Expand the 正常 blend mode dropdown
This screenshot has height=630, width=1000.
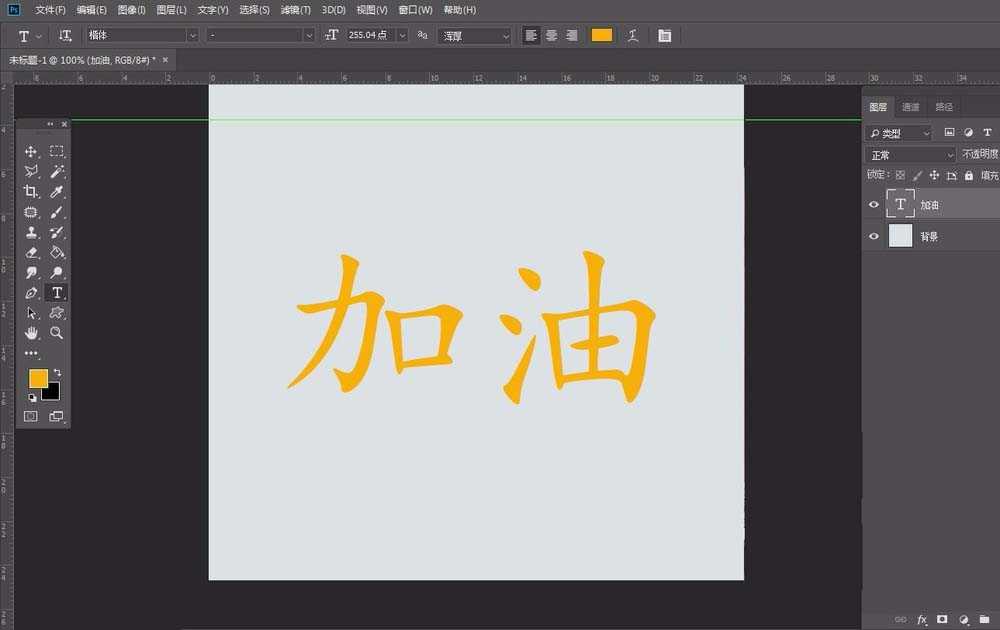pos(911,155)
